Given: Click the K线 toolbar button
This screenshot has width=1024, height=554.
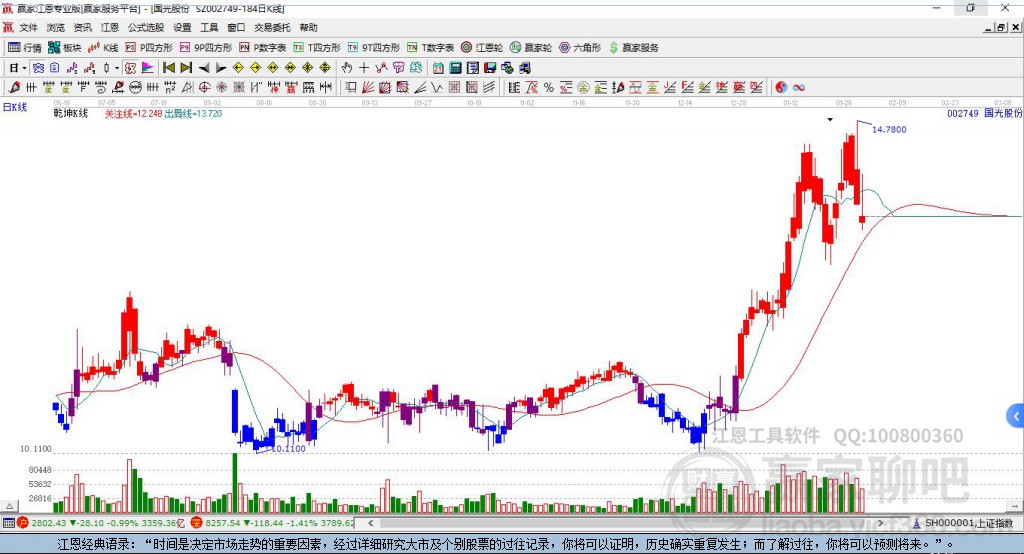Looking at the screenshot, I should [103, 48].
